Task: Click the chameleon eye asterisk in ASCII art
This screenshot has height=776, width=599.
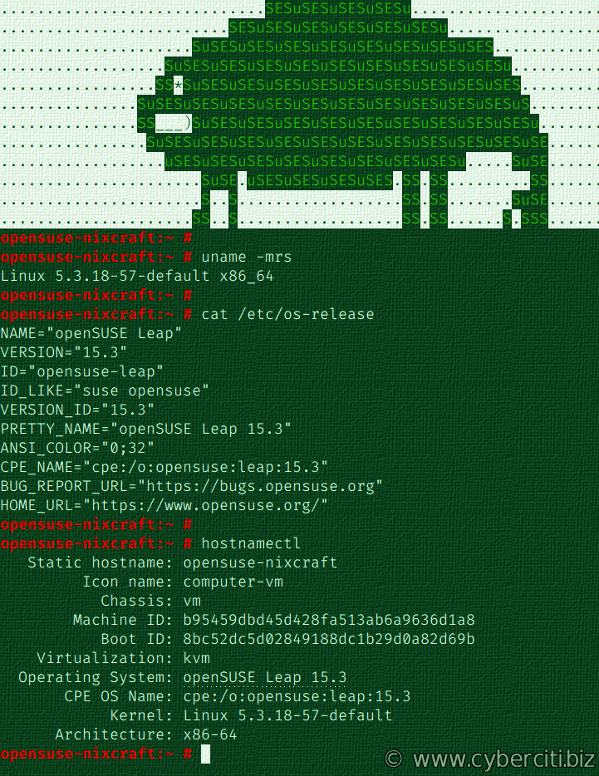Action: click(x=178, y=85)
